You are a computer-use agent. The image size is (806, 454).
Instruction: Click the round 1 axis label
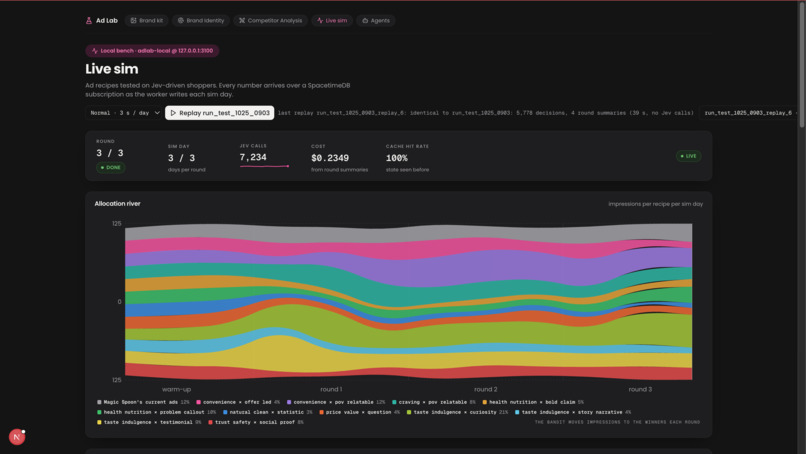[331, 389]
